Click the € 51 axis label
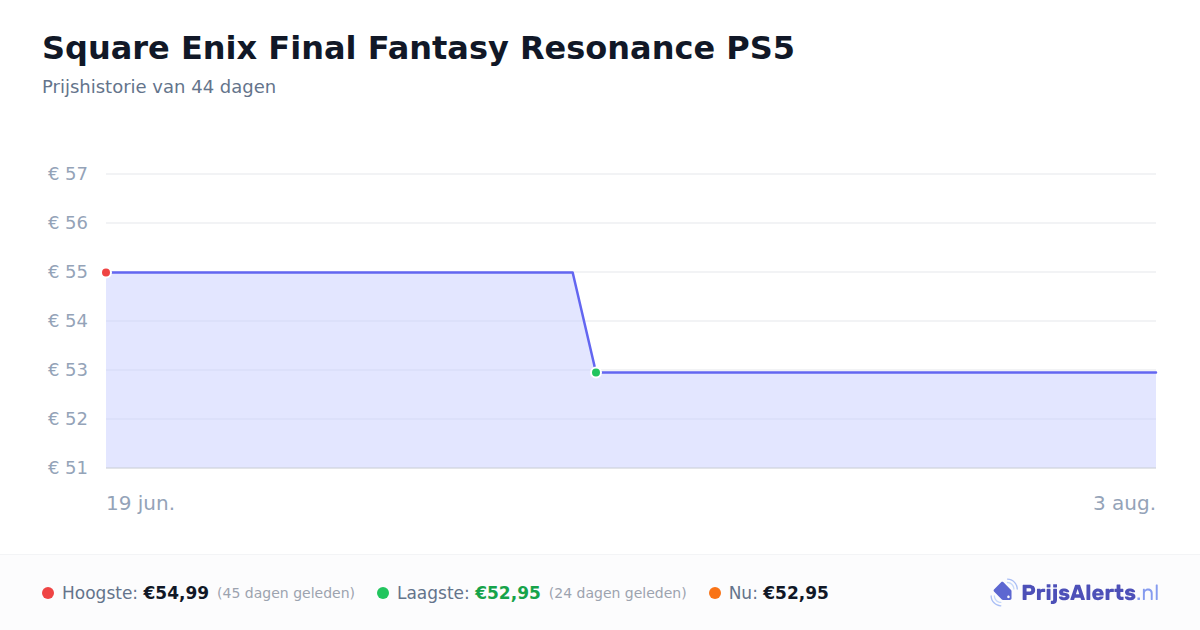1200x630 pixels. (68, 468)
